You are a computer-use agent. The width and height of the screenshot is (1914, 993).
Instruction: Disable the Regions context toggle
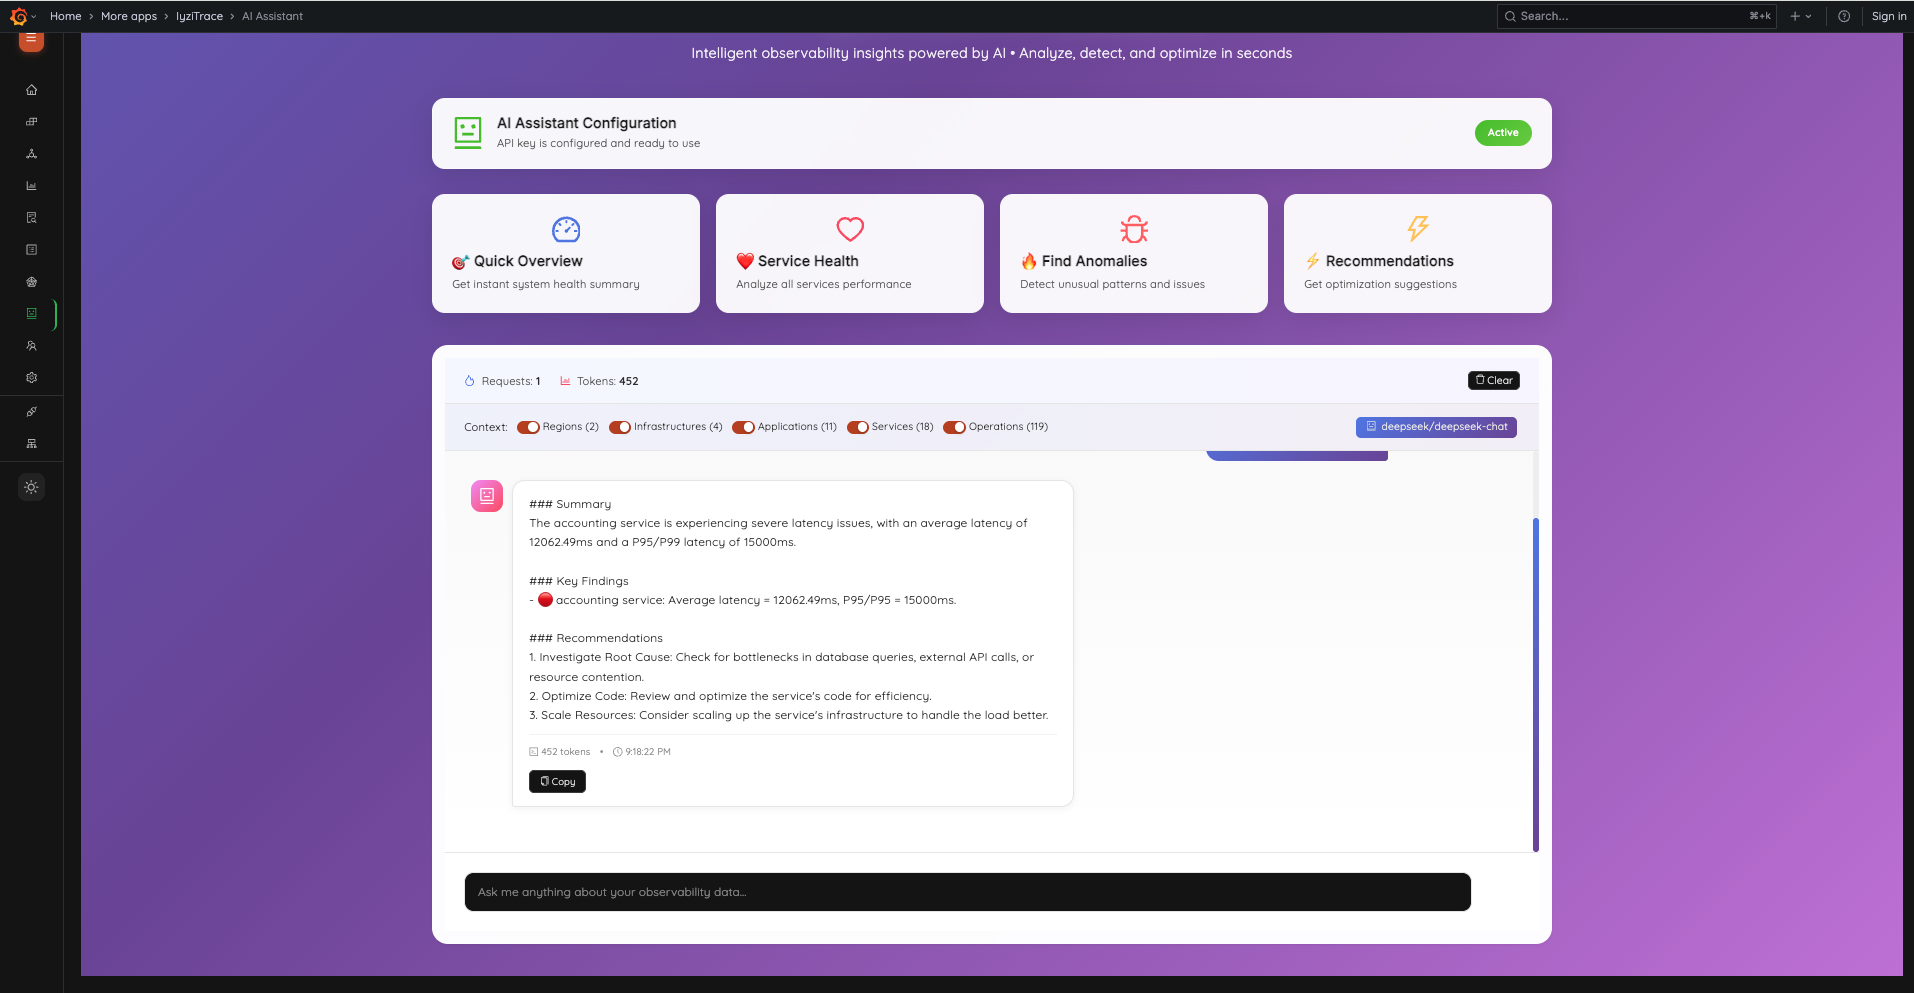click(529, 427)
